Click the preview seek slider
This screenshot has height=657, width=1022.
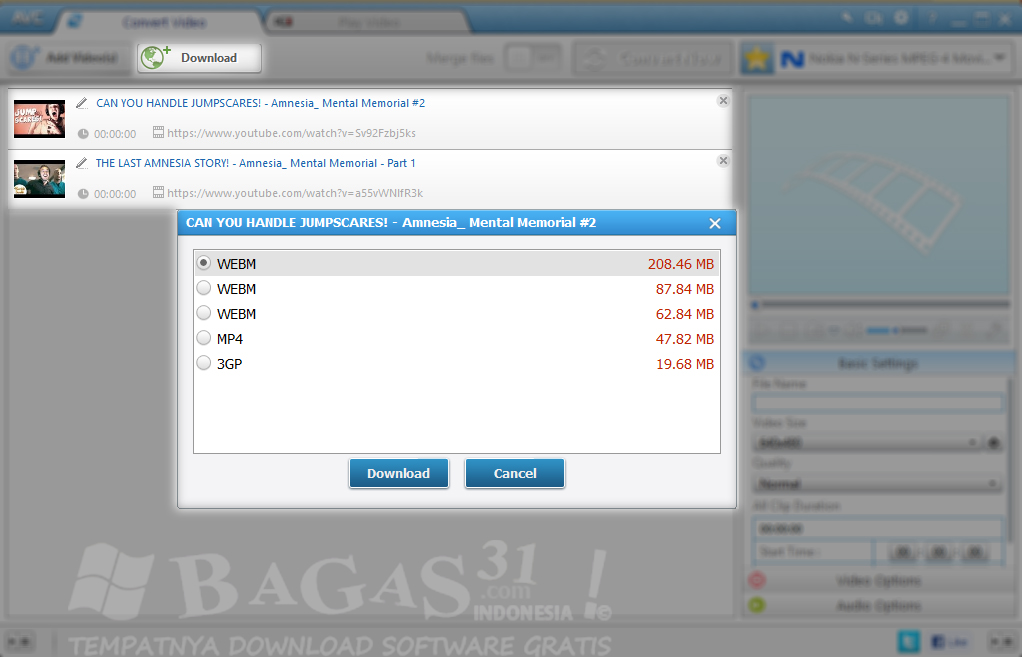(880, 304)
